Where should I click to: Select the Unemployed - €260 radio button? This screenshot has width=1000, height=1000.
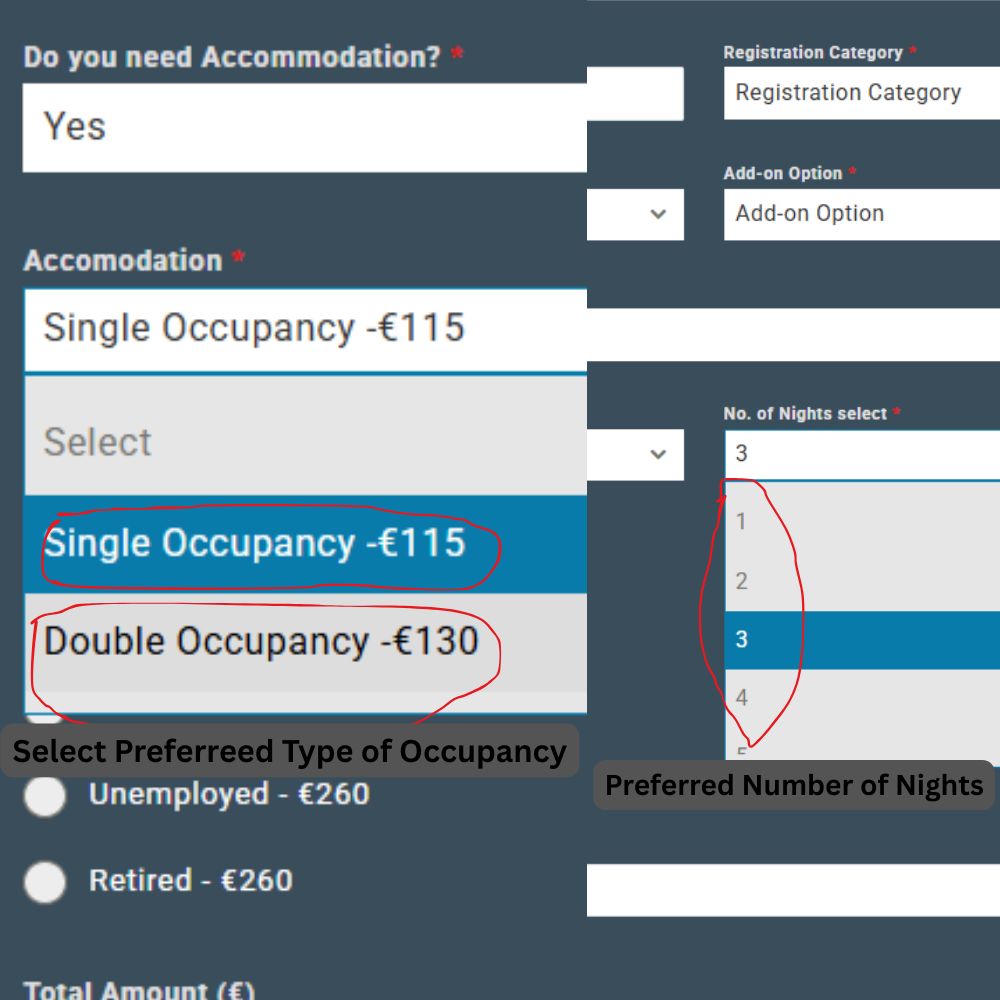(x=45, y=796)
